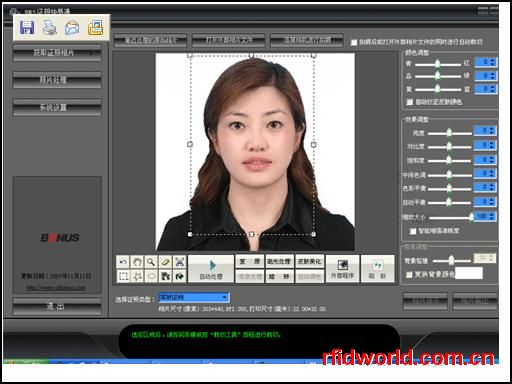Viewport: 512px width, 384px height.
Task: Click the 外部程序 external program button
Action: click(x=343, y=269)
